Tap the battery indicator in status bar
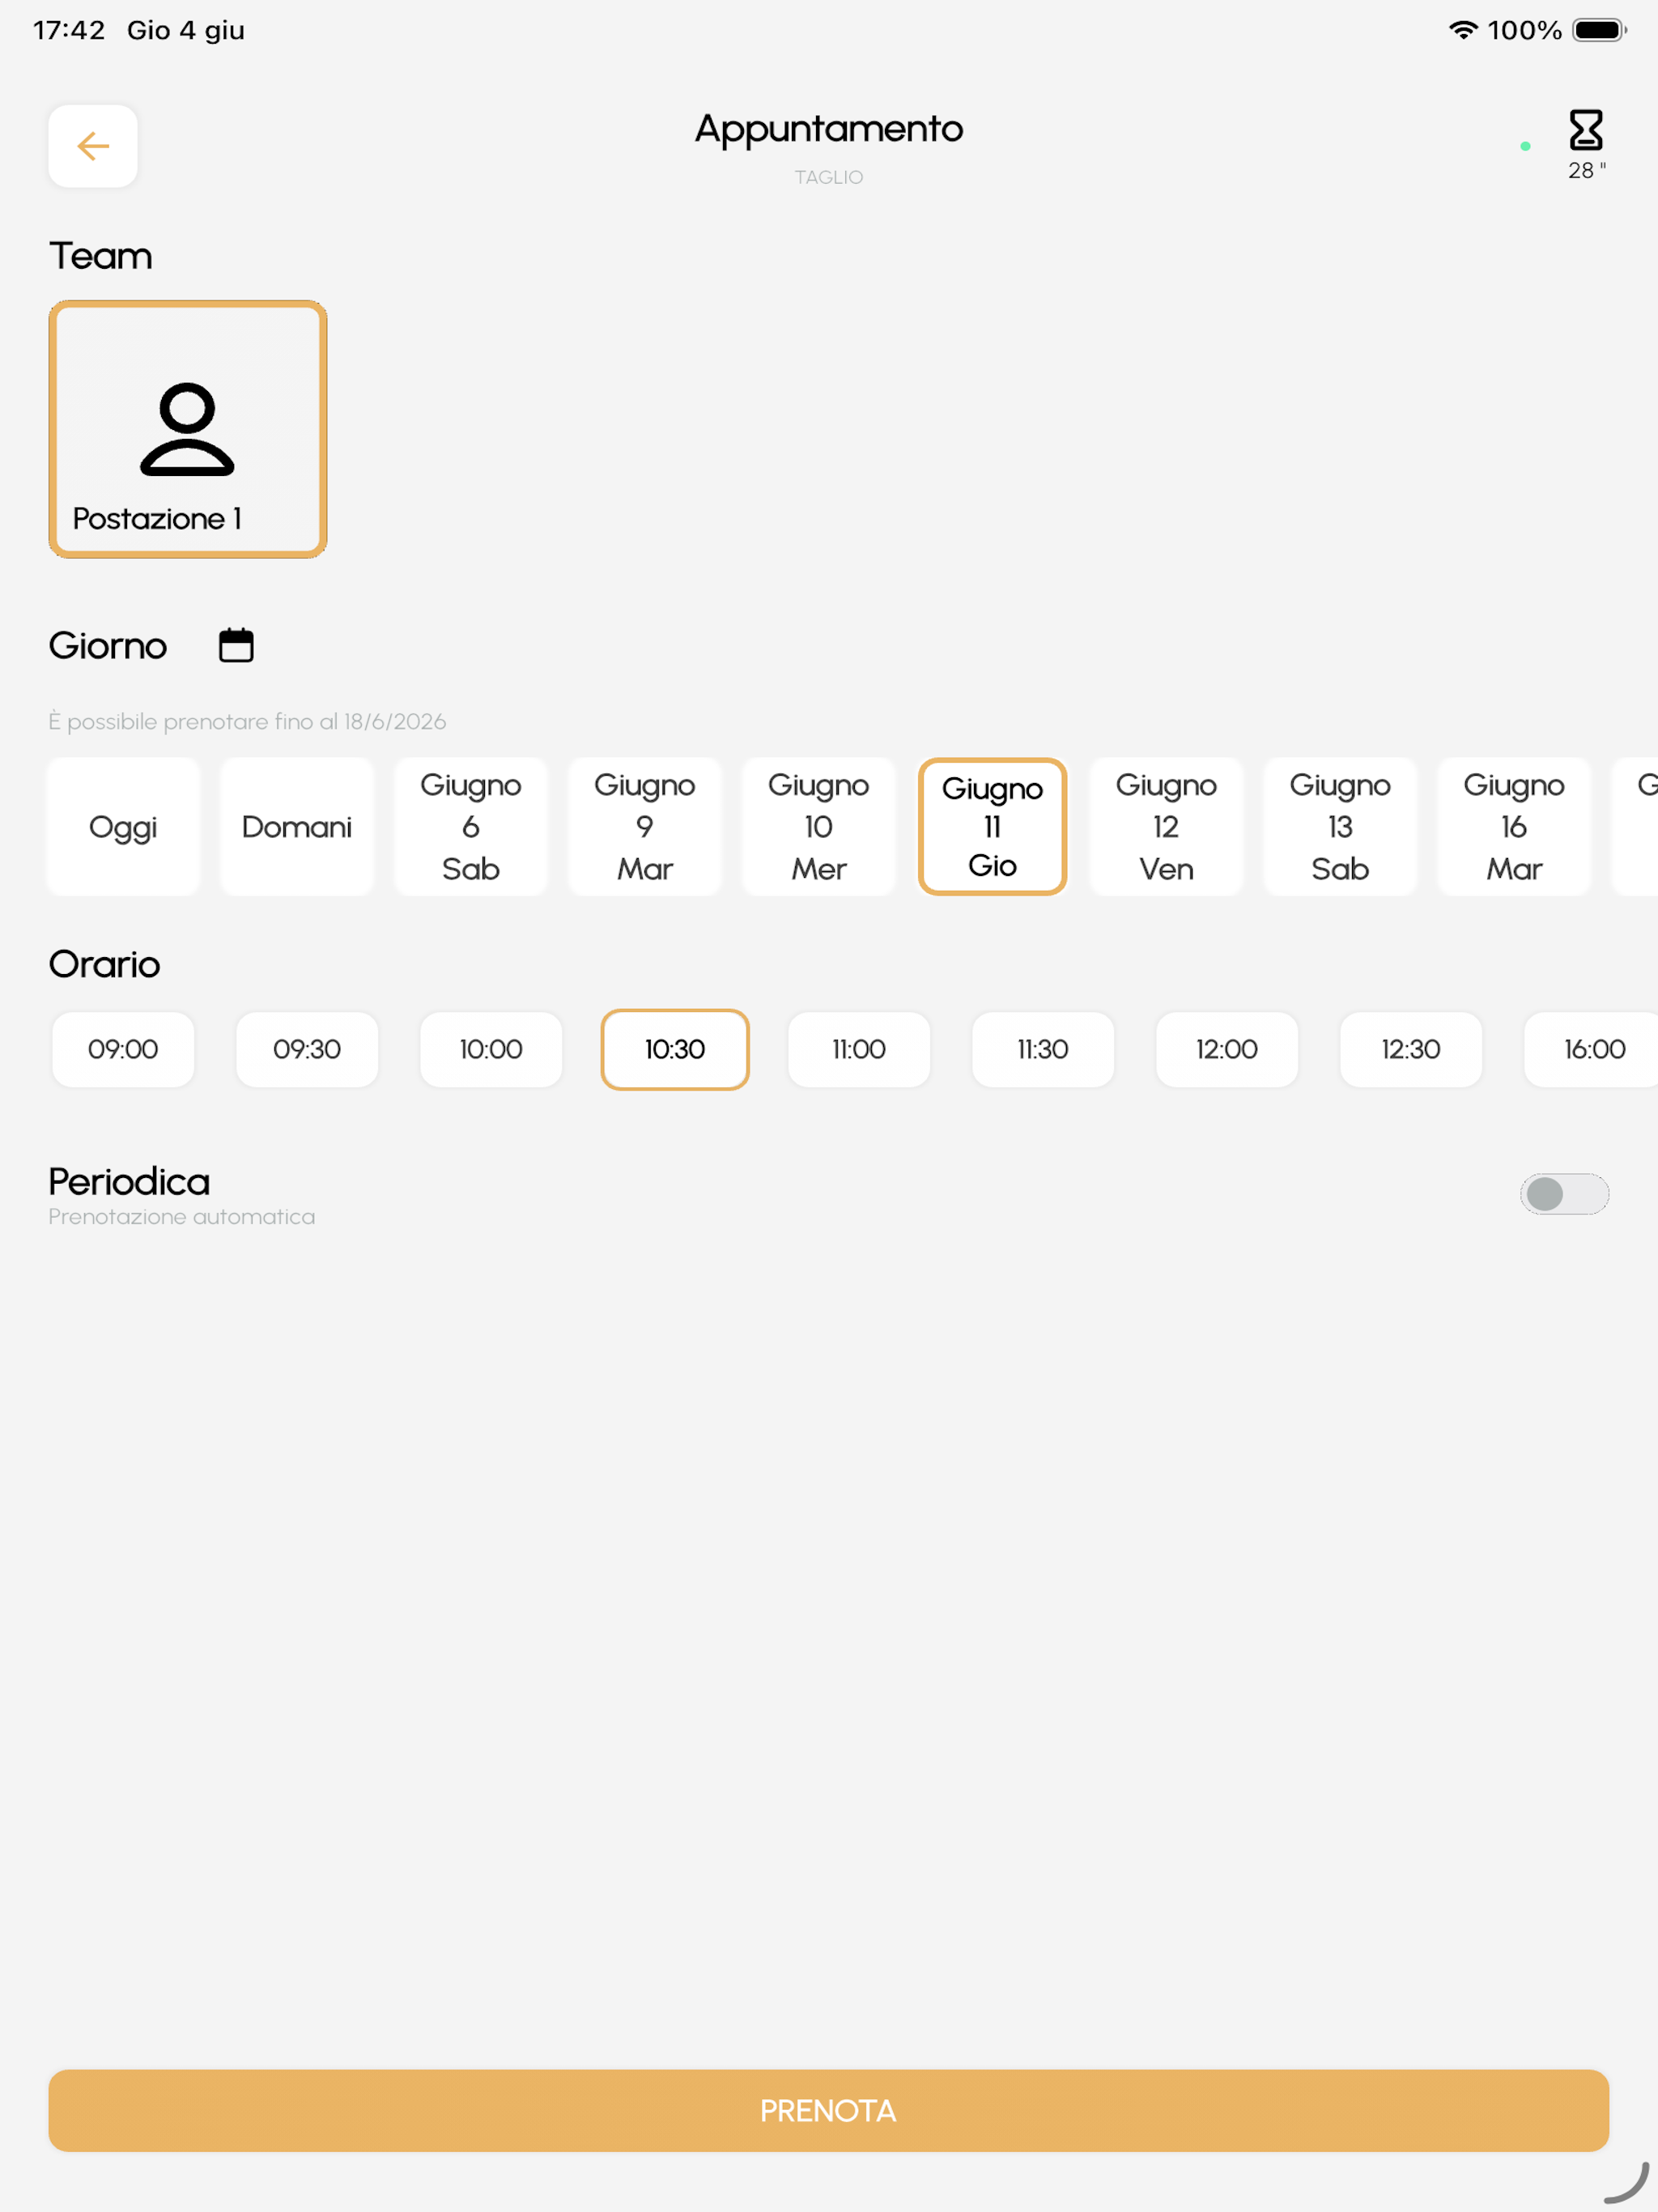Screen dimensions: 1658x2212 coord(1599,30)
